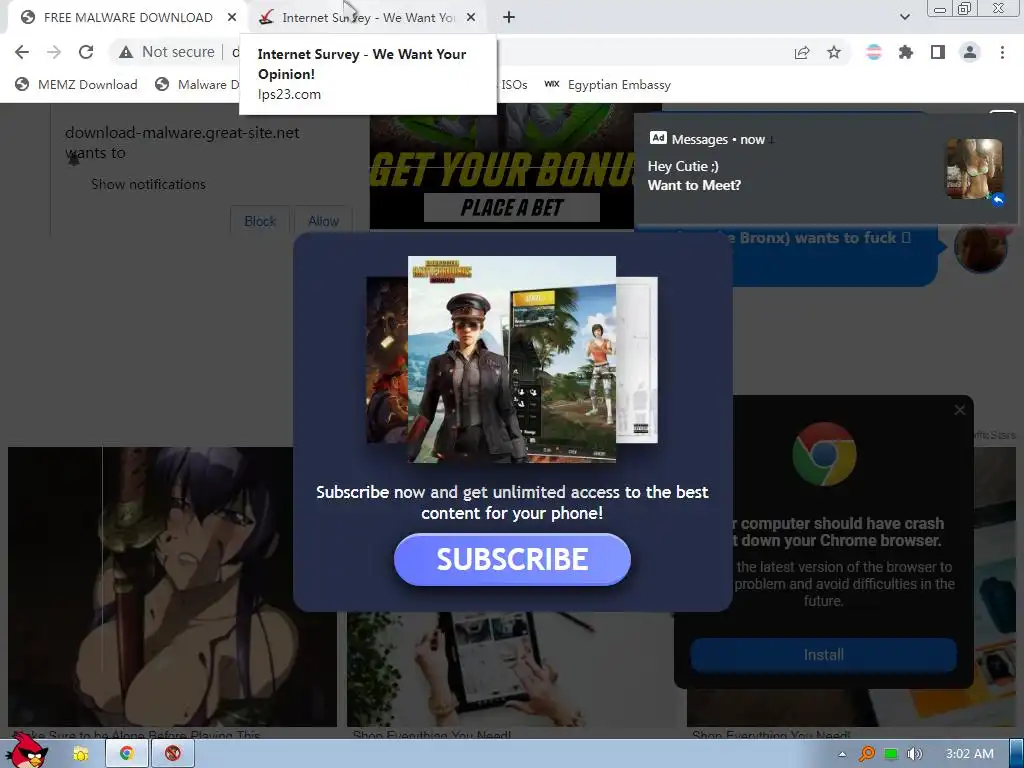Click the Not secure warning indicator
Screen dimensions: 1024x768
[167, 52]
